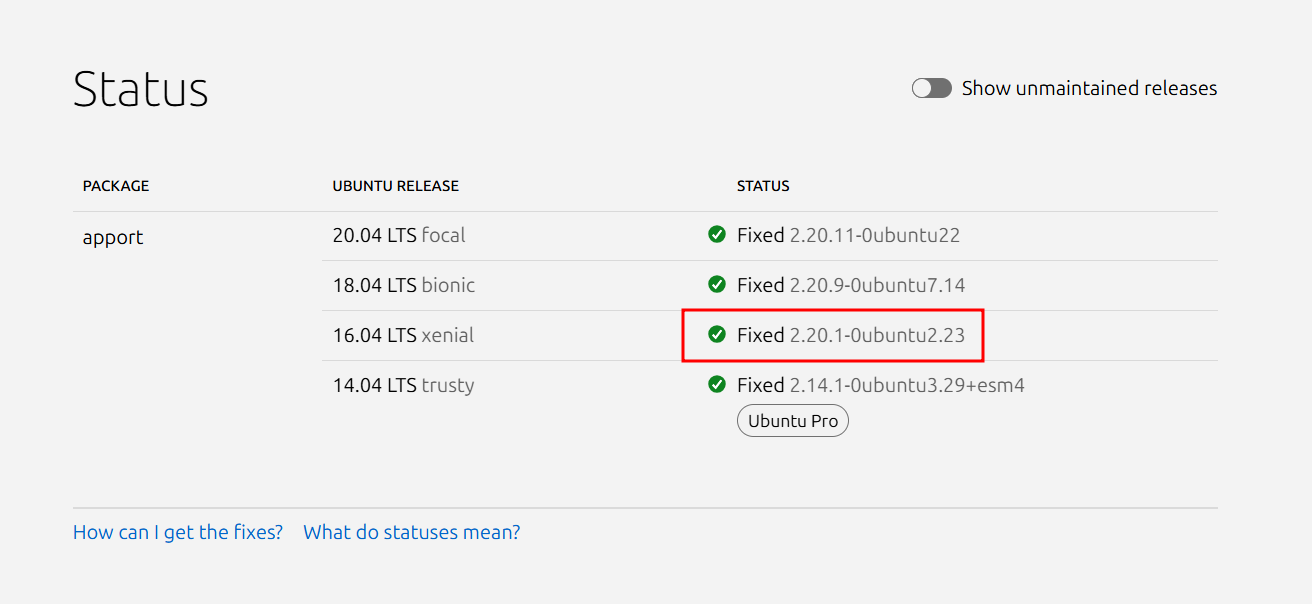Image resolution: width=1312 pixels, height=604 pixels.
Task: Click the PACKAGE column header
Action: point(116,186)
